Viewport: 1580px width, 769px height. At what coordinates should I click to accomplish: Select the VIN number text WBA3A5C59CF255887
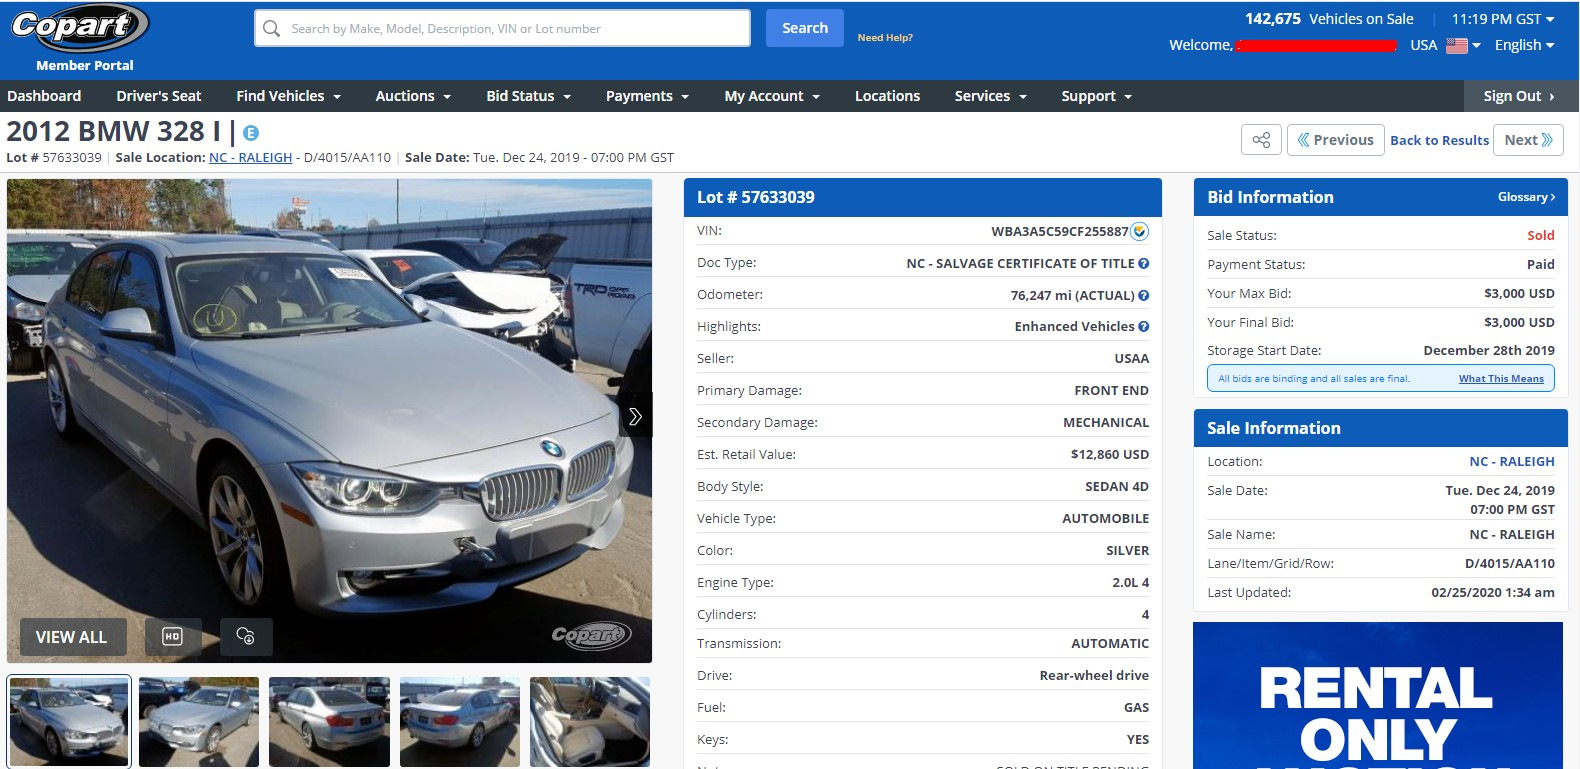[x=1059, y=231]
